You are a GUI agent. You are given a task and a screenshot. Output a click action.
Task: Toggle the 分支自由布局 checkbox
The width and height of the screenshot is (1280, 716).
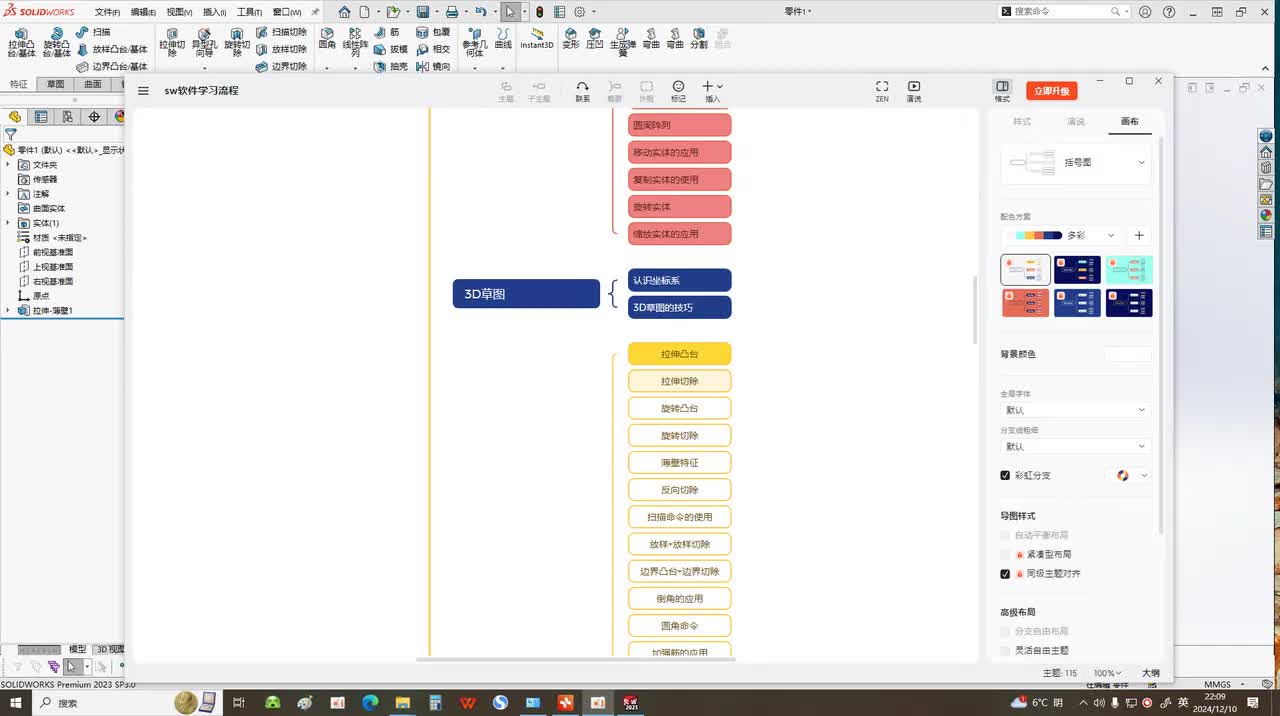point(1005,631)
